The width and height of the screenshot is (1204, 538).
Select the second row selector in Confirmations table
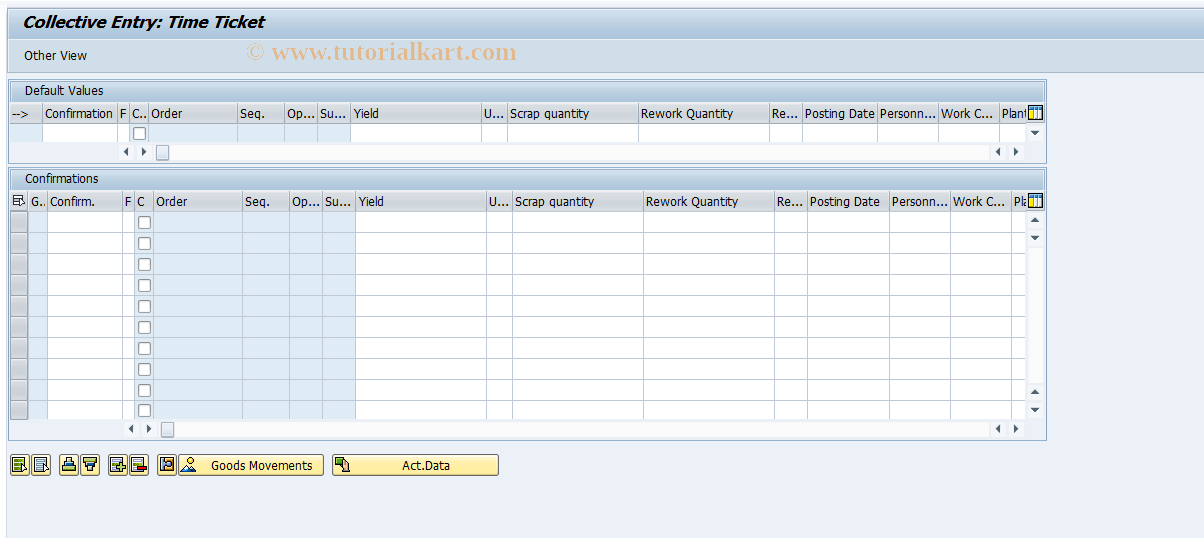(x=19, y=243)
